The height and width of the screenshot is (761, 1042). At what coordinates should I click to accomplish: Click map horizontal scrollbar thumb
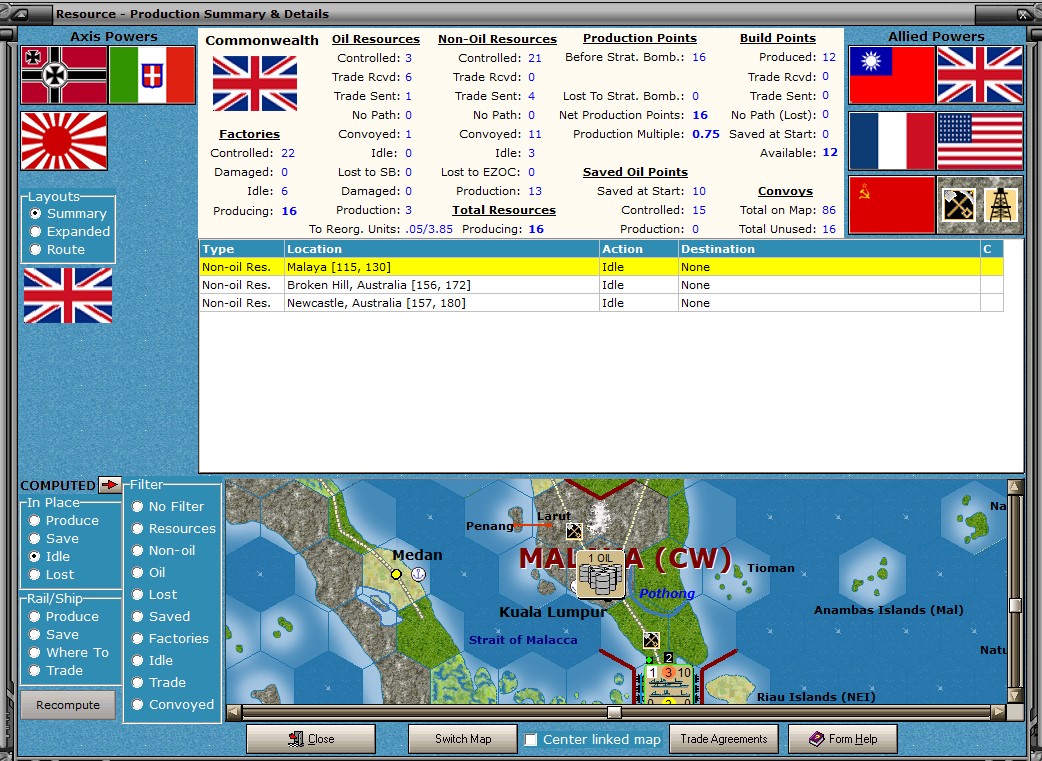615,712
